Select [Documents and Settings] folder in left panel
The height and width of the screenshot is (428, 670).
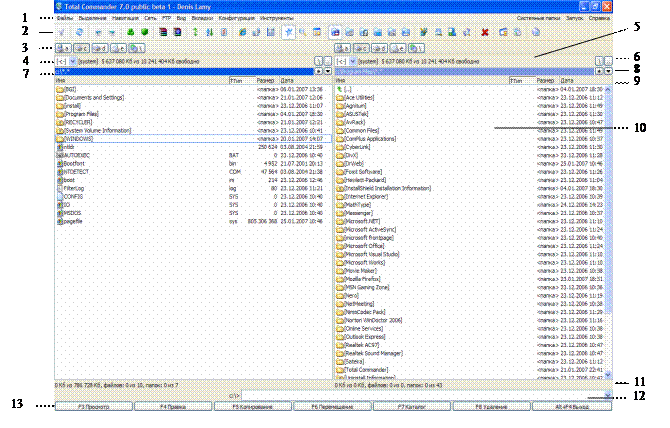tap(194, 97)
